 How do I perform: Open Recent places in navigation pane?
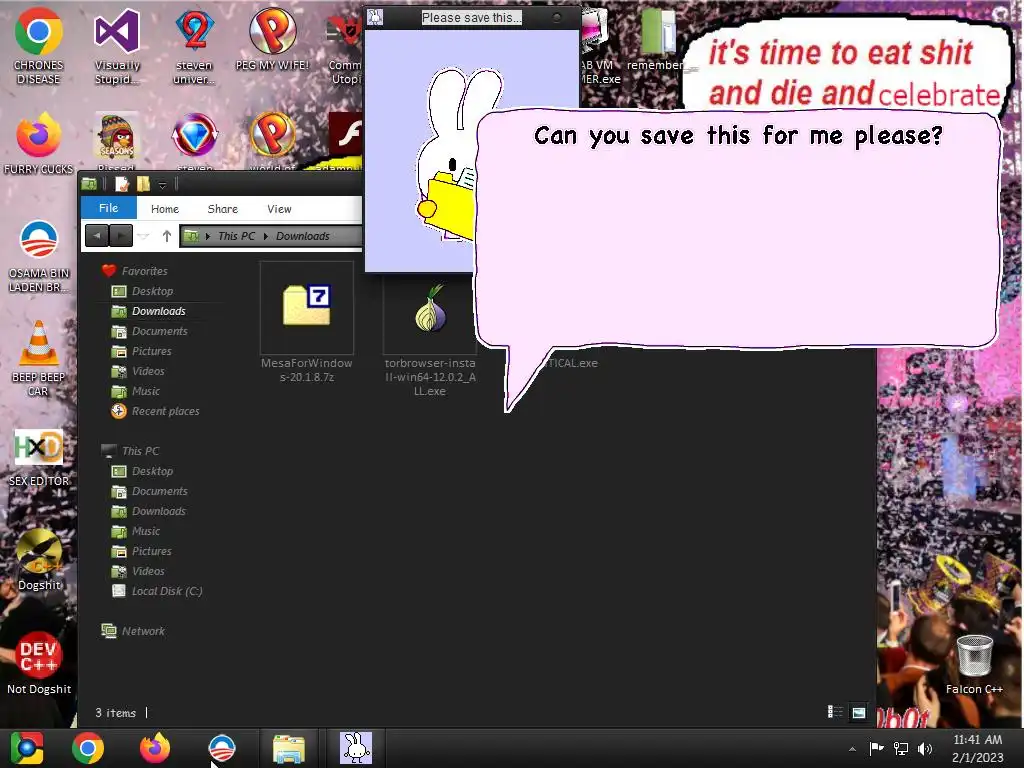pos(165,411)
